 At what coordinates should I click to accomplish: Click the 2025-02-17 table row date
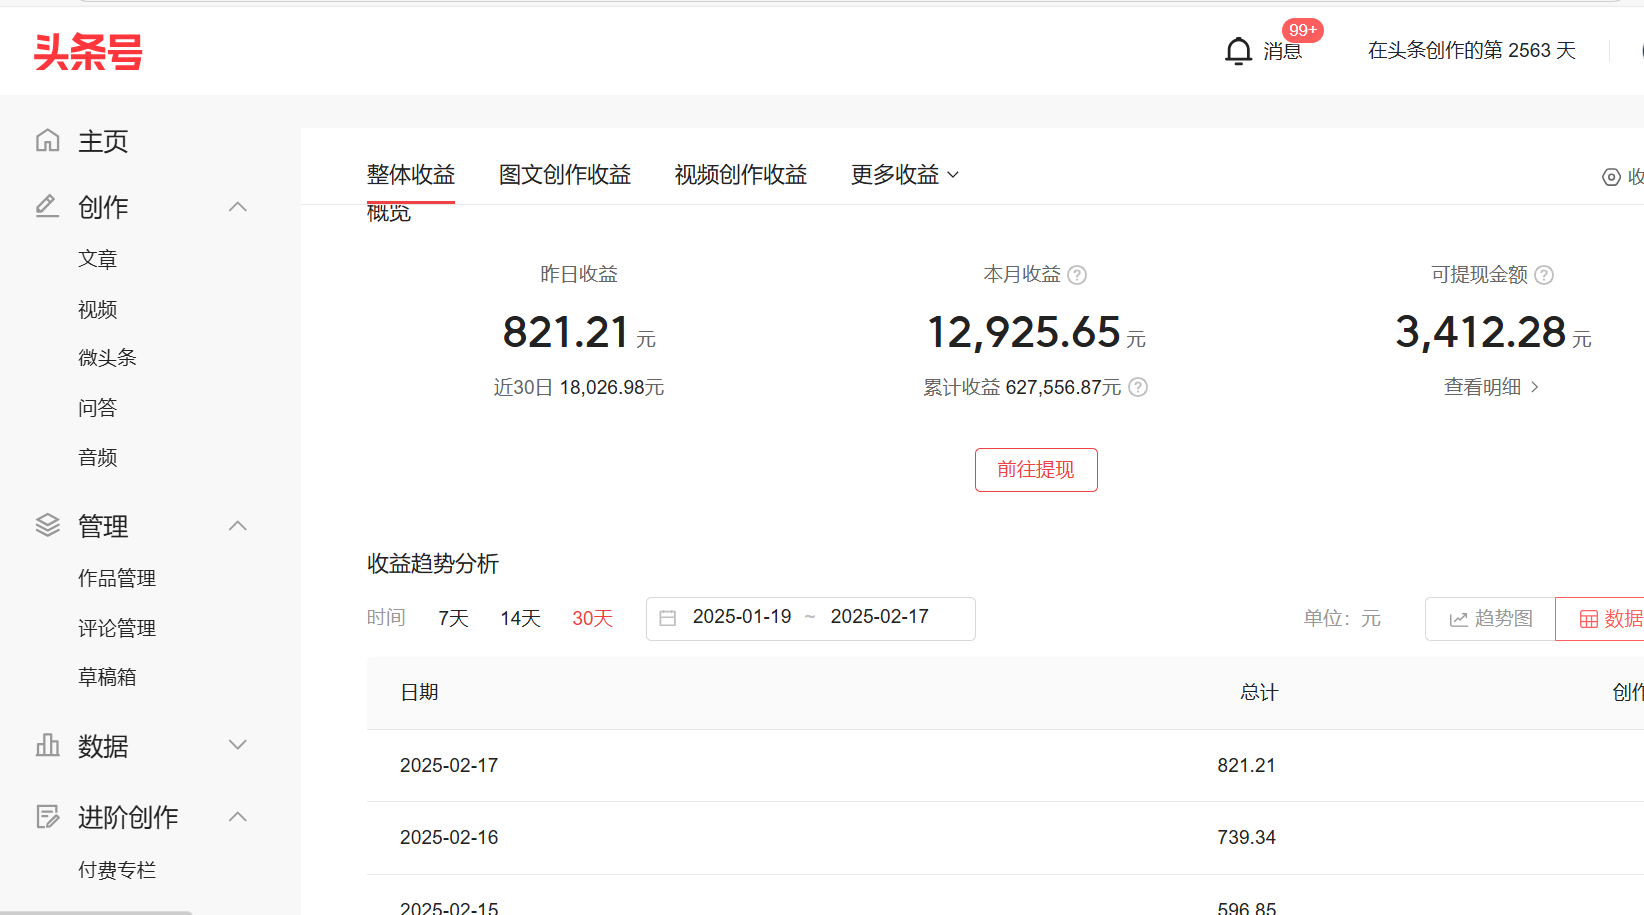pyautogui.click(x=449, y=765)
